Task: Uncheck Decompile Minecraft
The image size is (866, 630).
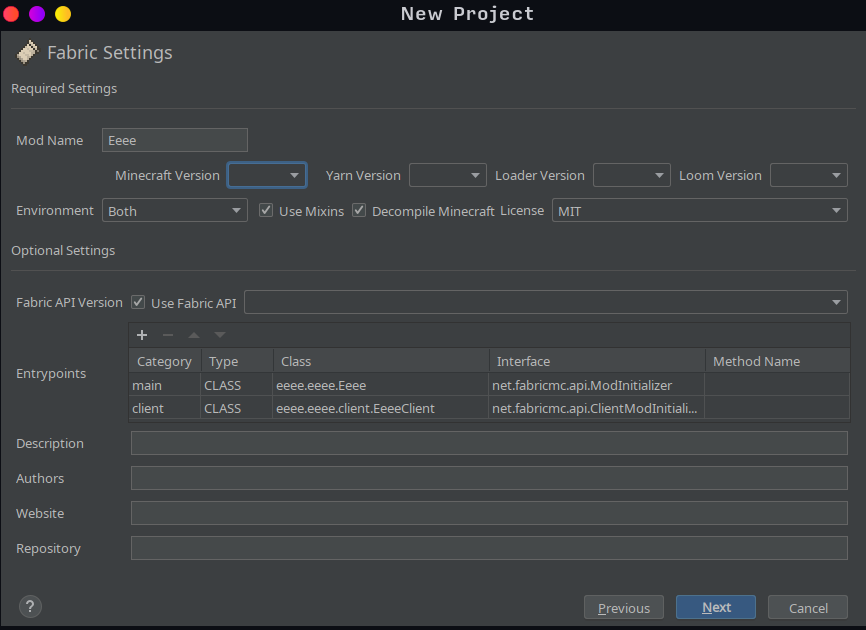Action: click(x=359, y=210)
